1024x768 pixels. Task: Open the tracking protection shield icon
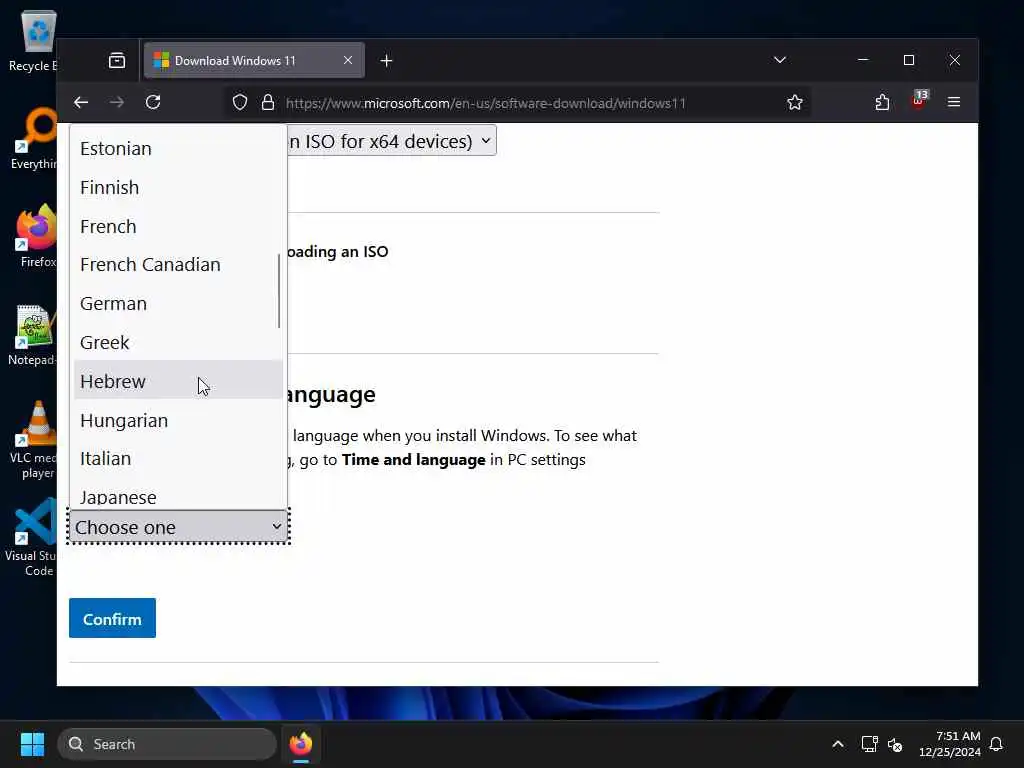pos(240,103)
